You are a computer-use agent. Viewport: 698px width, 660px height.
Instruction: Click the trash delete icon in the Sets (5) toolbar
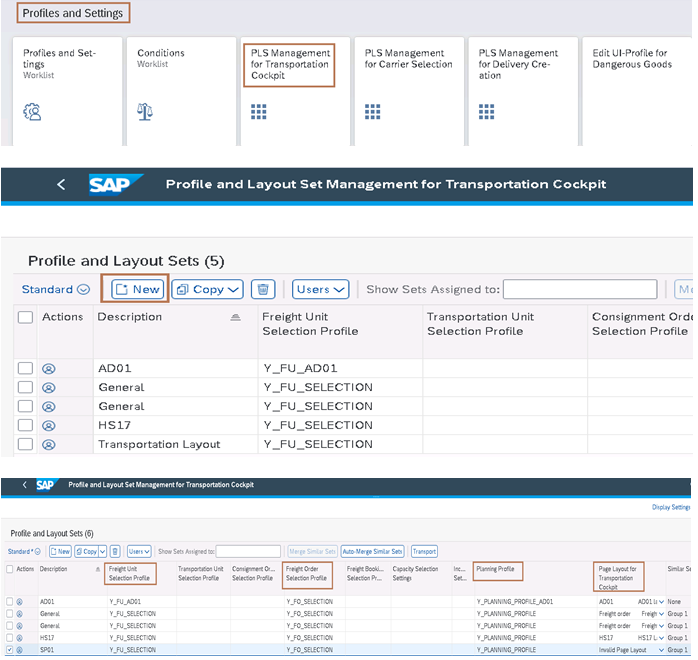click(x=263, y=289)
